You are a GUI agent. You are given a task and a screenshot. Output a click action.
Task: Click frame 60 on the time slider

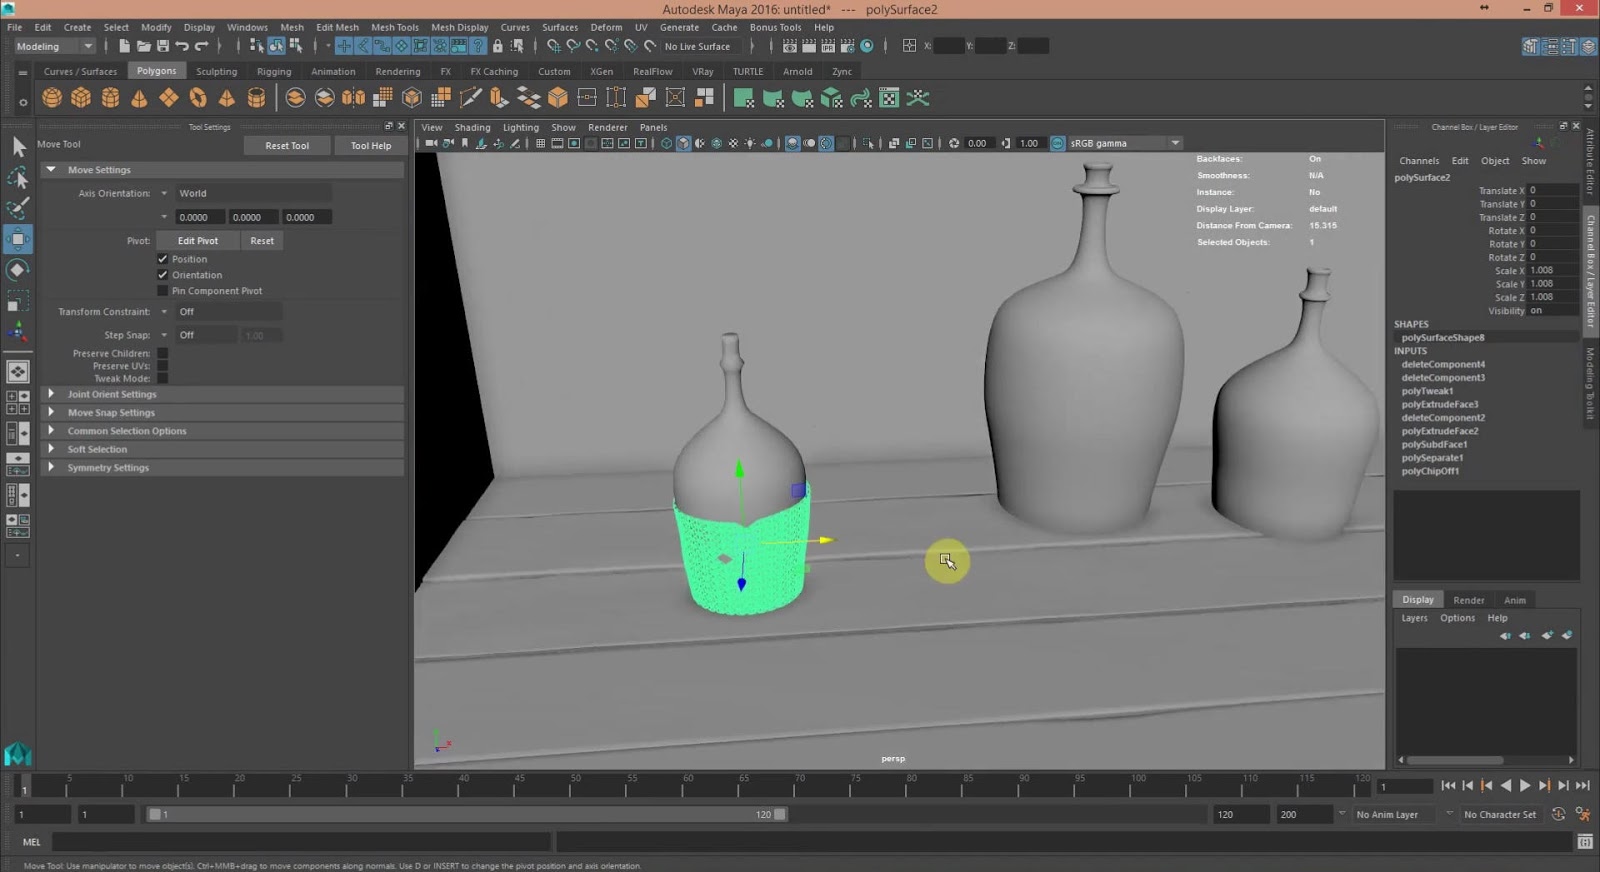(688, 785)
